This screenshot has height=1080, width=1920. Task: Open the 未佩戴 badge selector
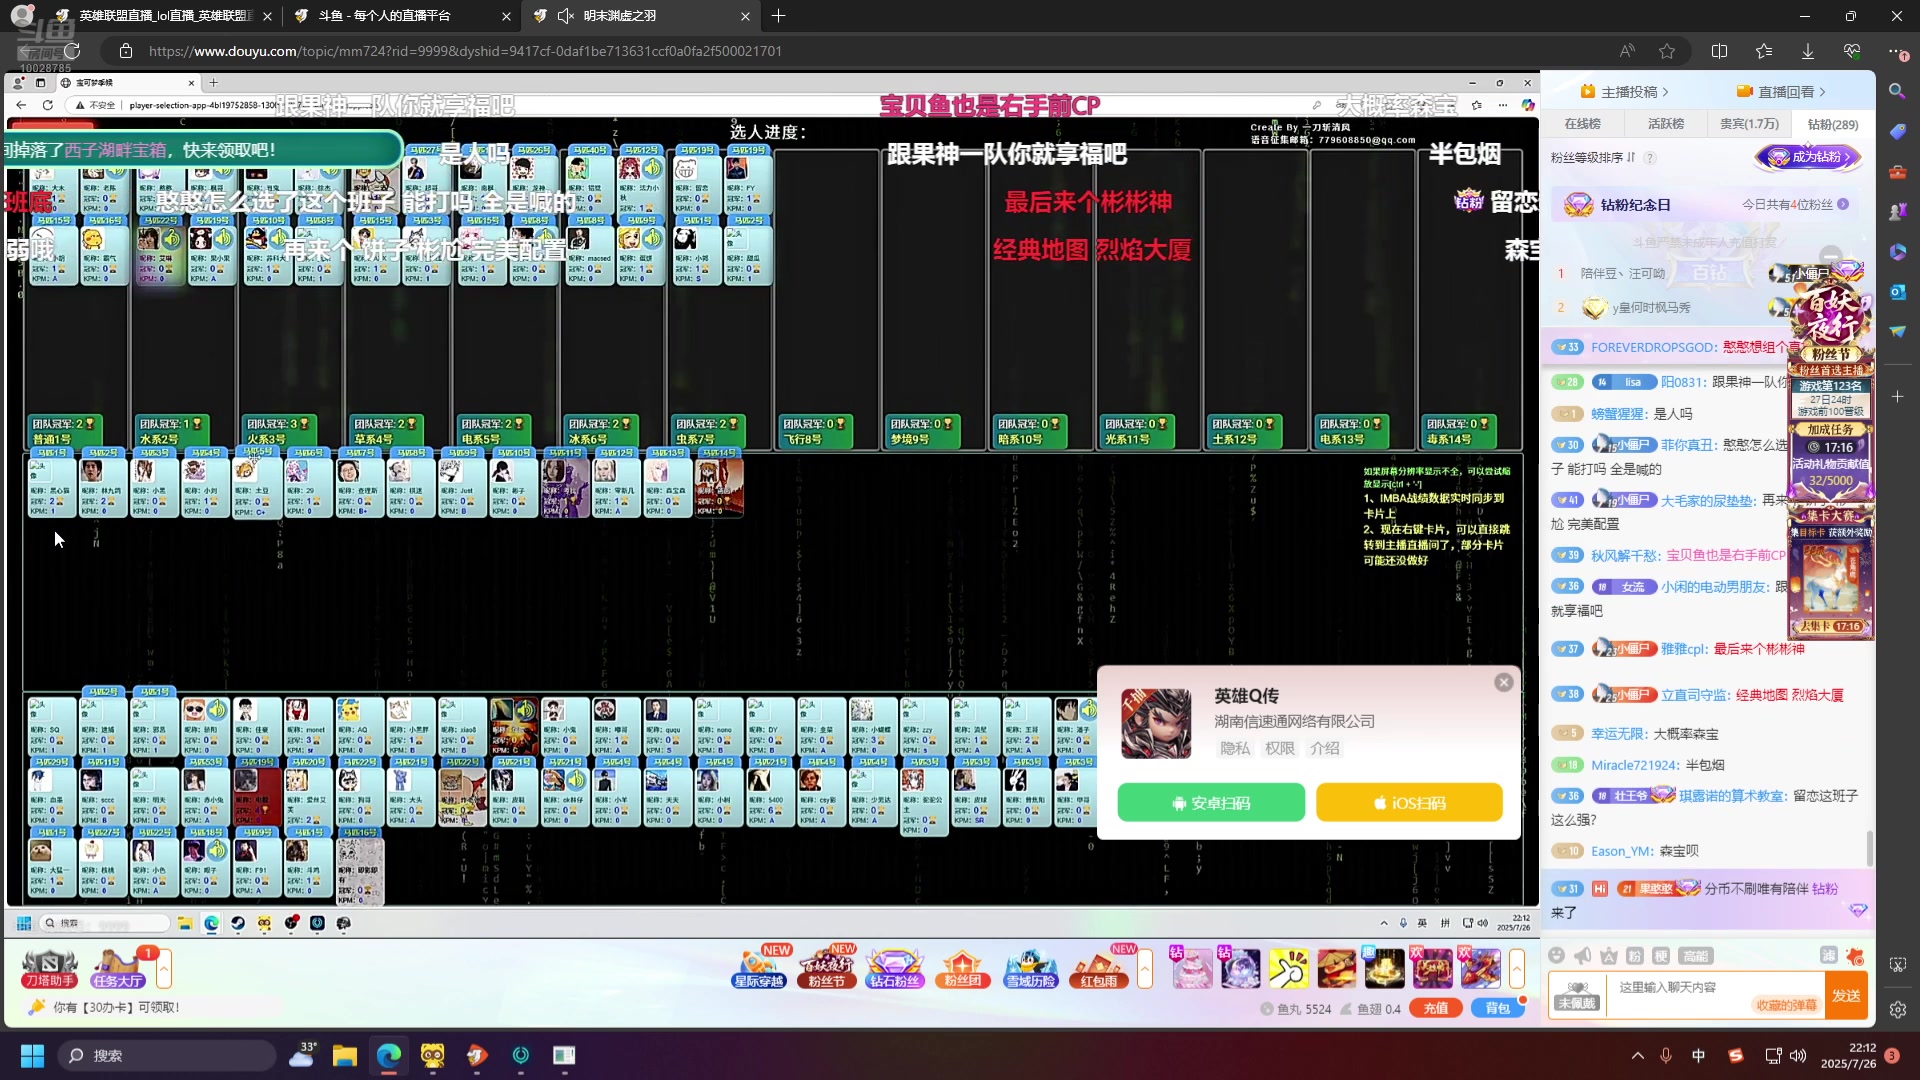click(1577, 995)
